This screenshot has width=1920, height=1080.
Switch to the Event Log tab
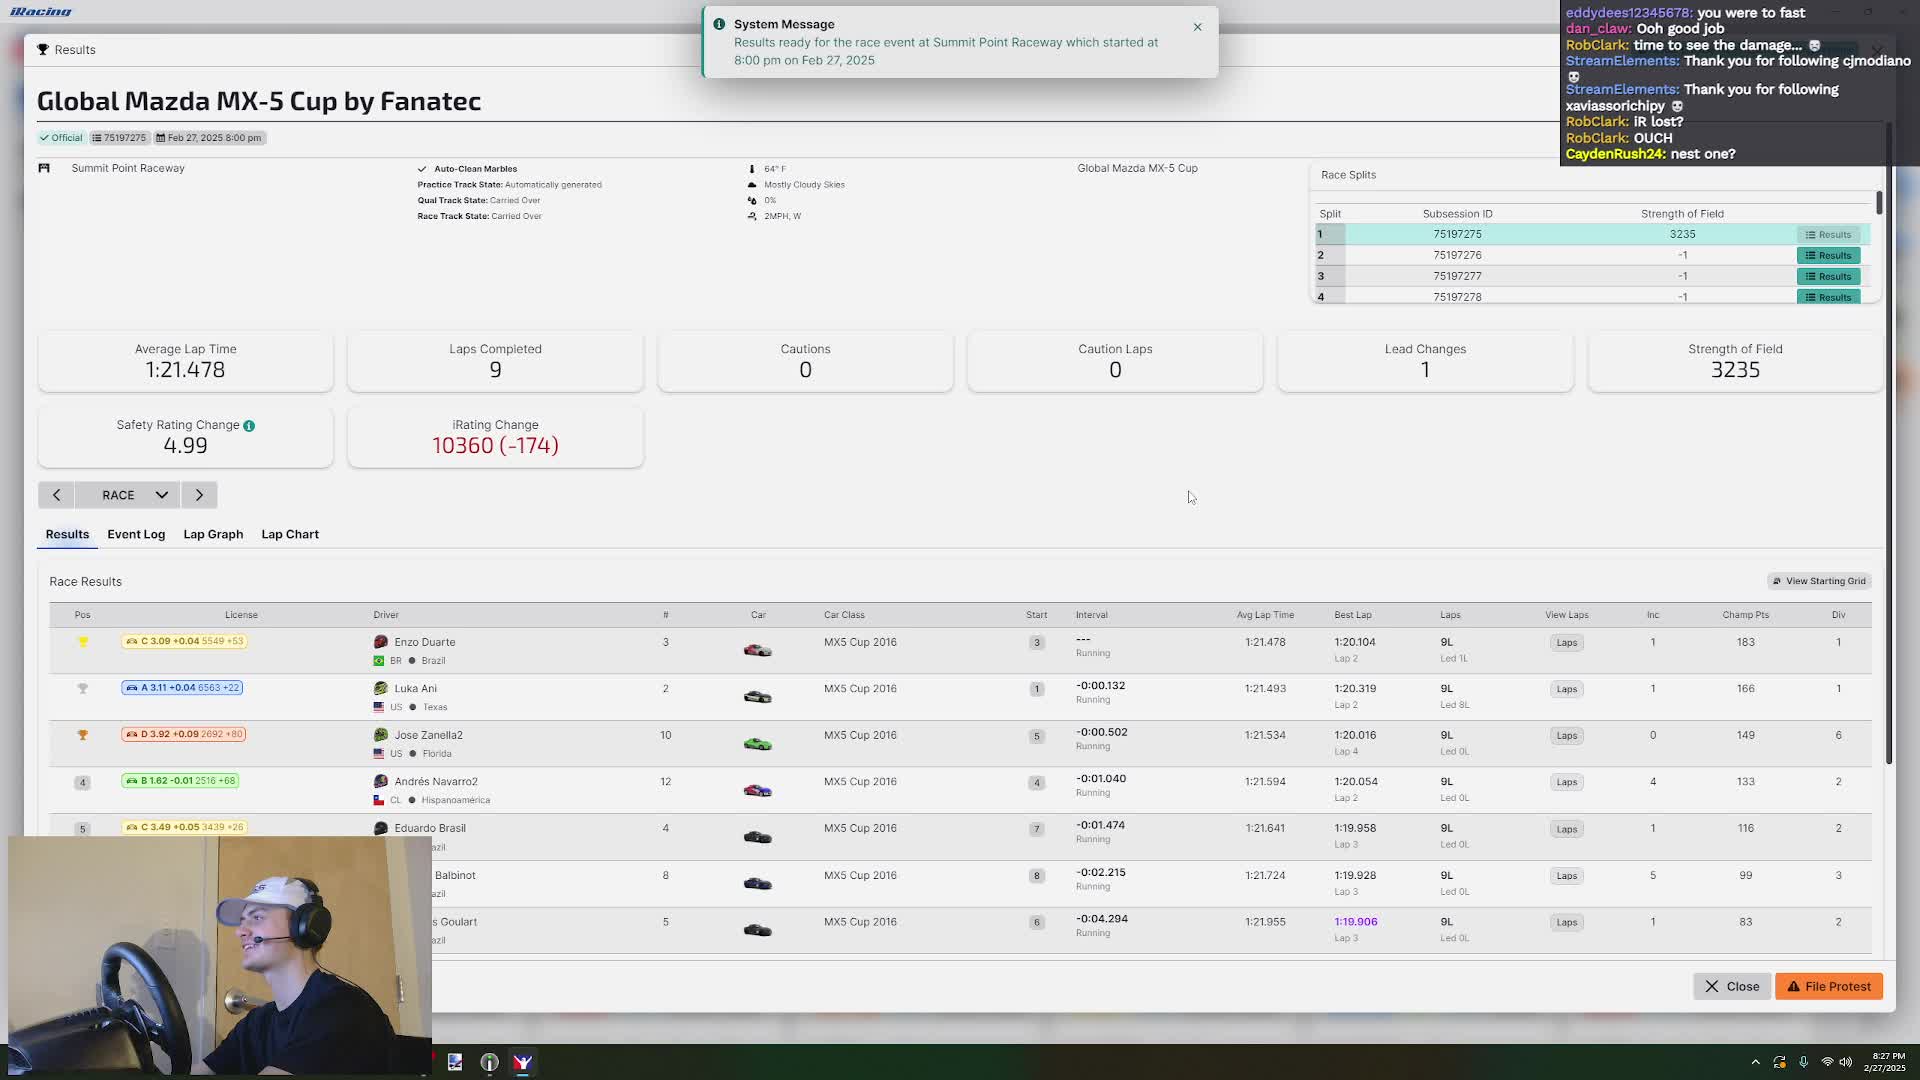pos(136,534)
